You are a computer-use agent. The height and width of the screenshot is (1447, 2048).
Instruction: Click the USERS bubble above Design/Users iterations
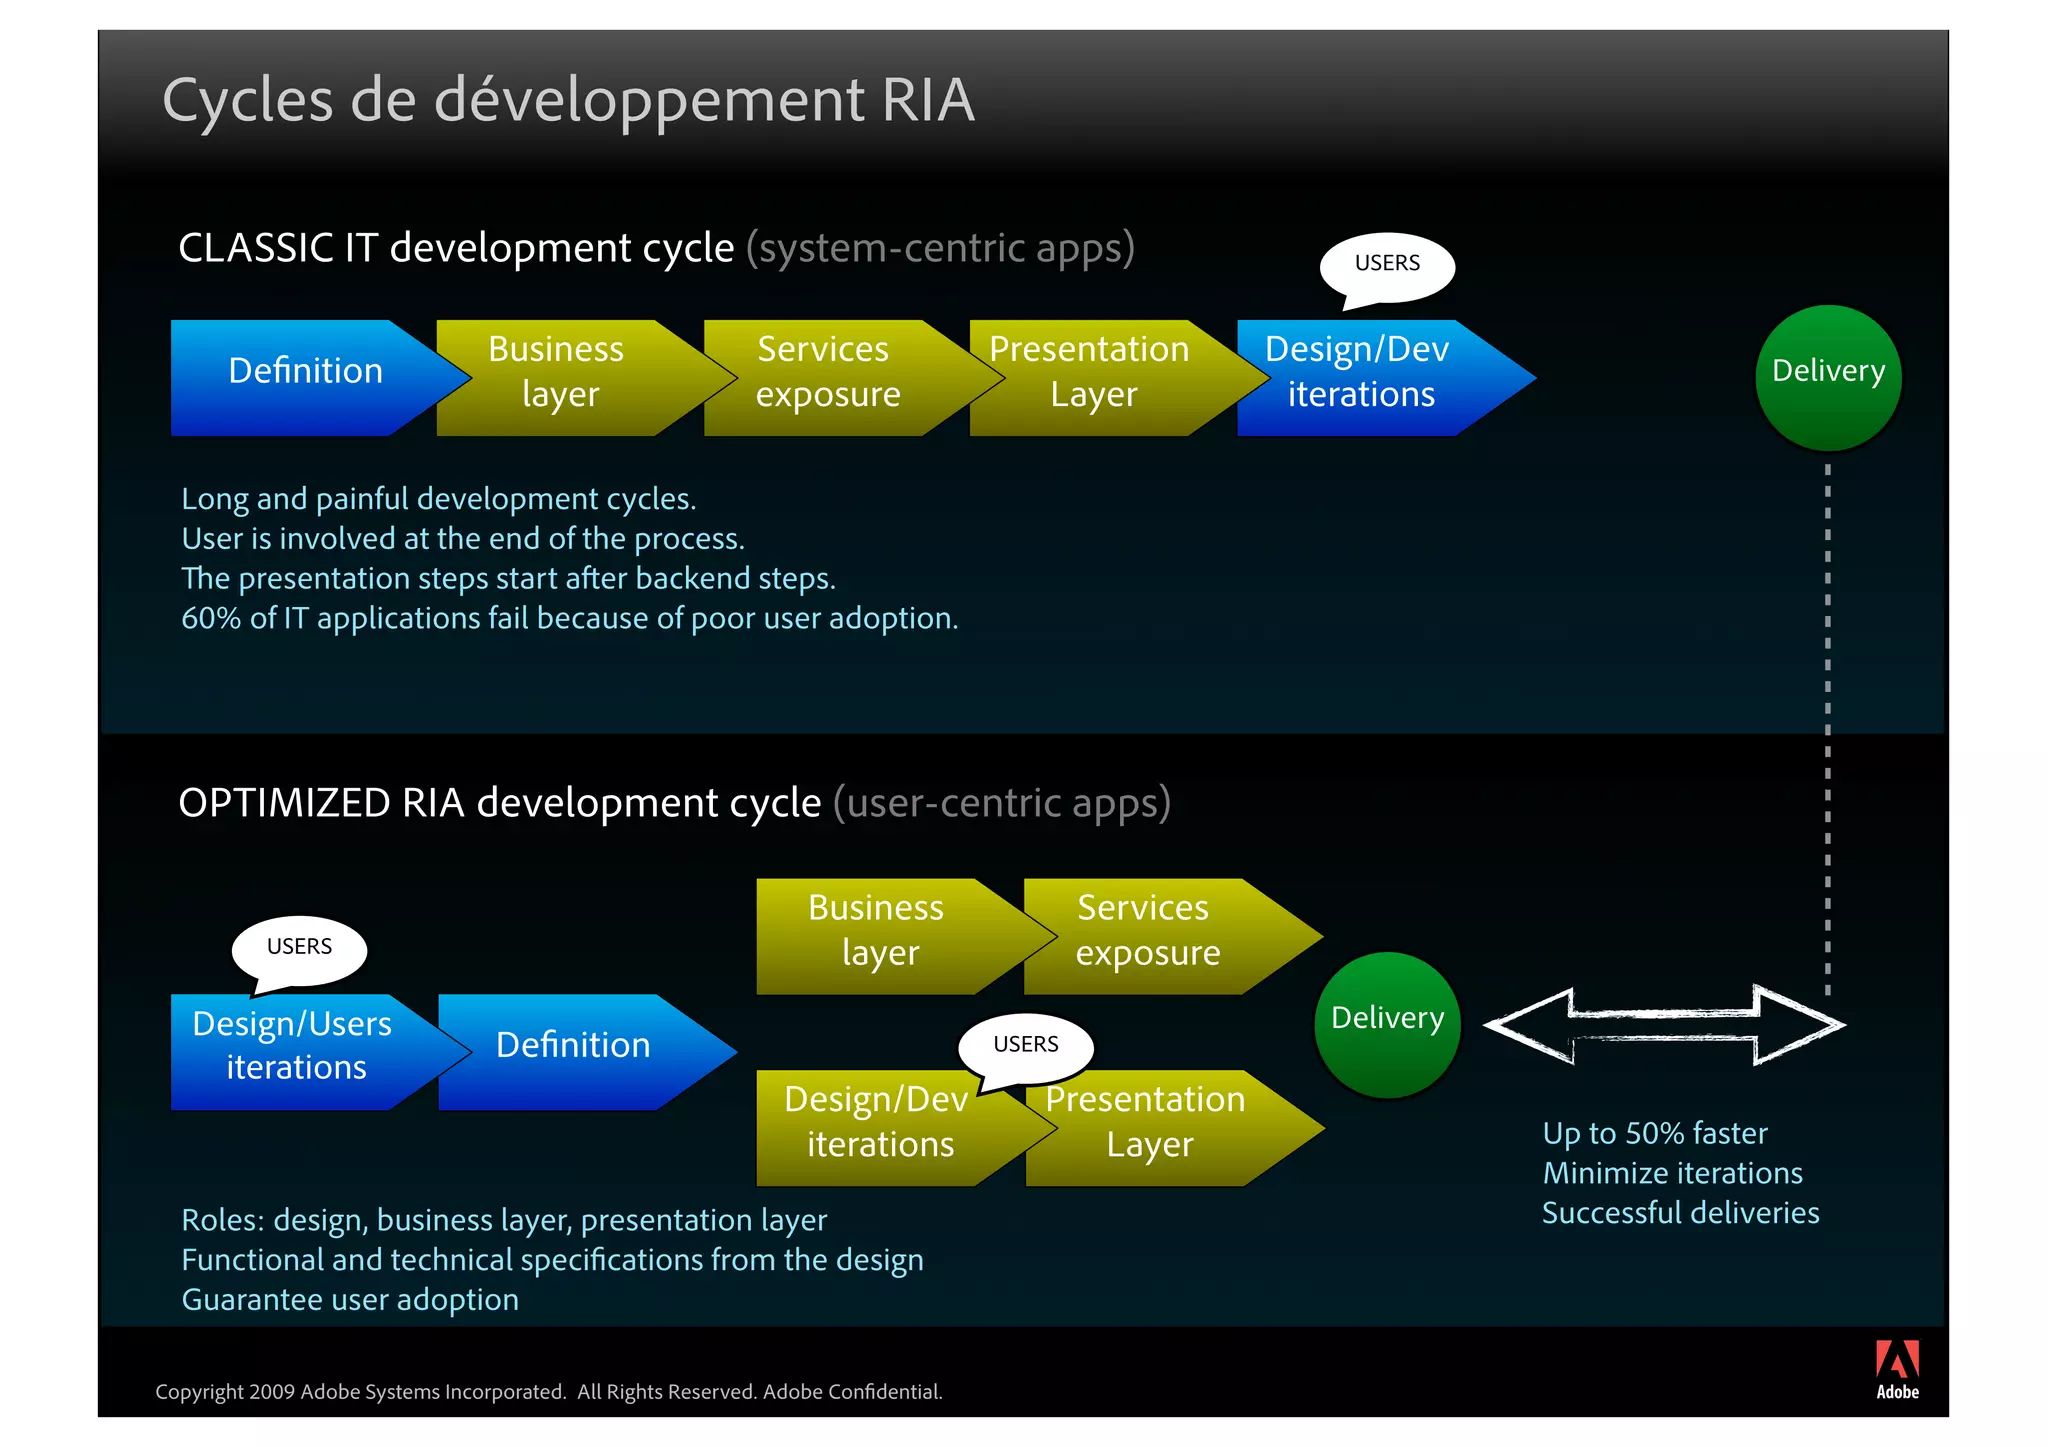coord(299,947)
